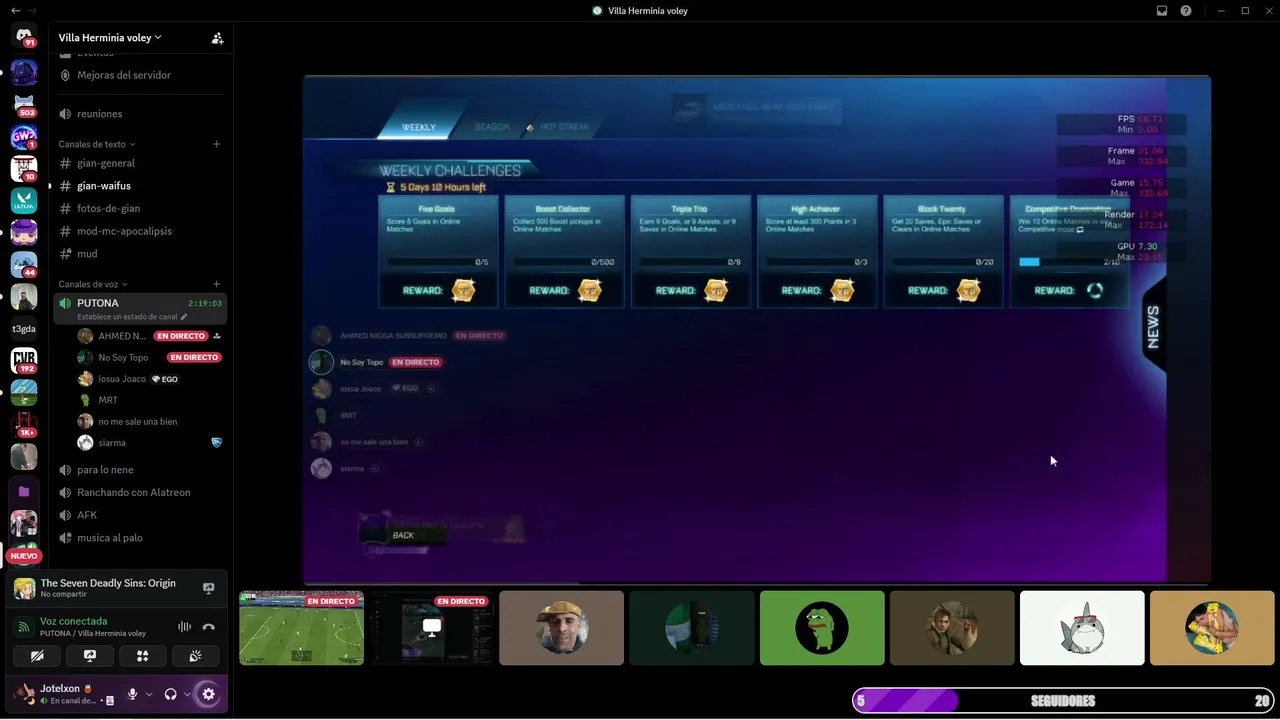The width and height of the screenshot is (1280, 720).
Task: Add a channel to Canales de texto
Action: point(217,144)
